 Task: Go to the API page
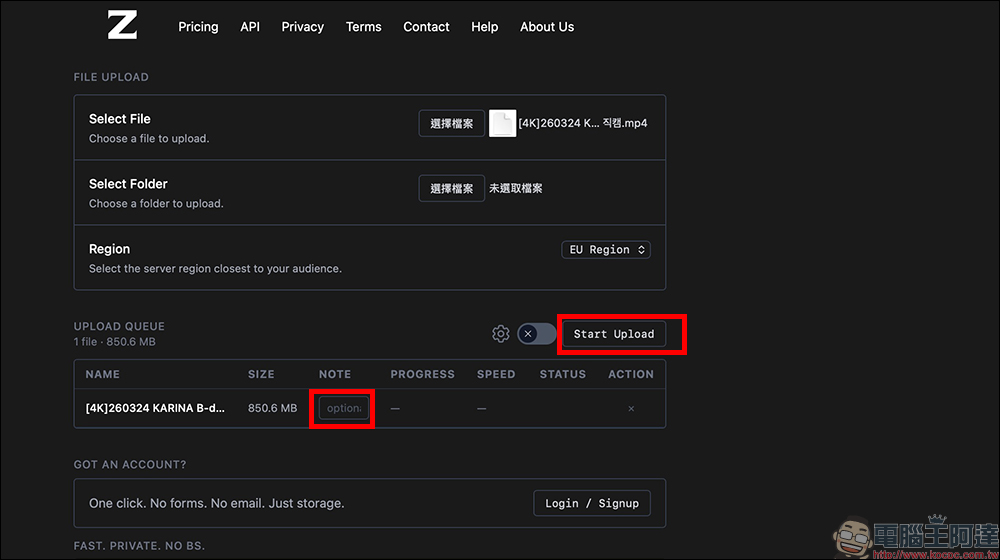pyautogui.click(x=250, y=27)
